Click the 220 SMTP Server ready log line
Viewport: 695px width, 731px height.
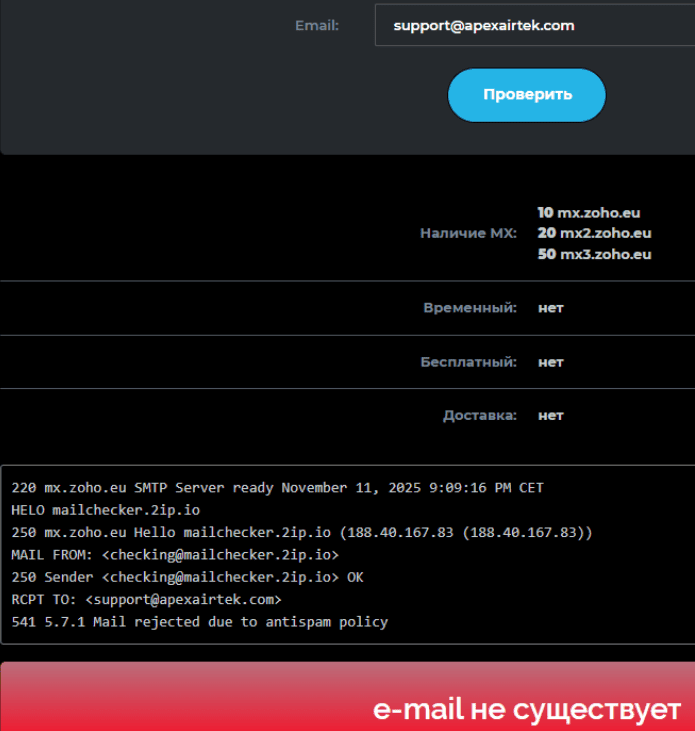(277, 488)
